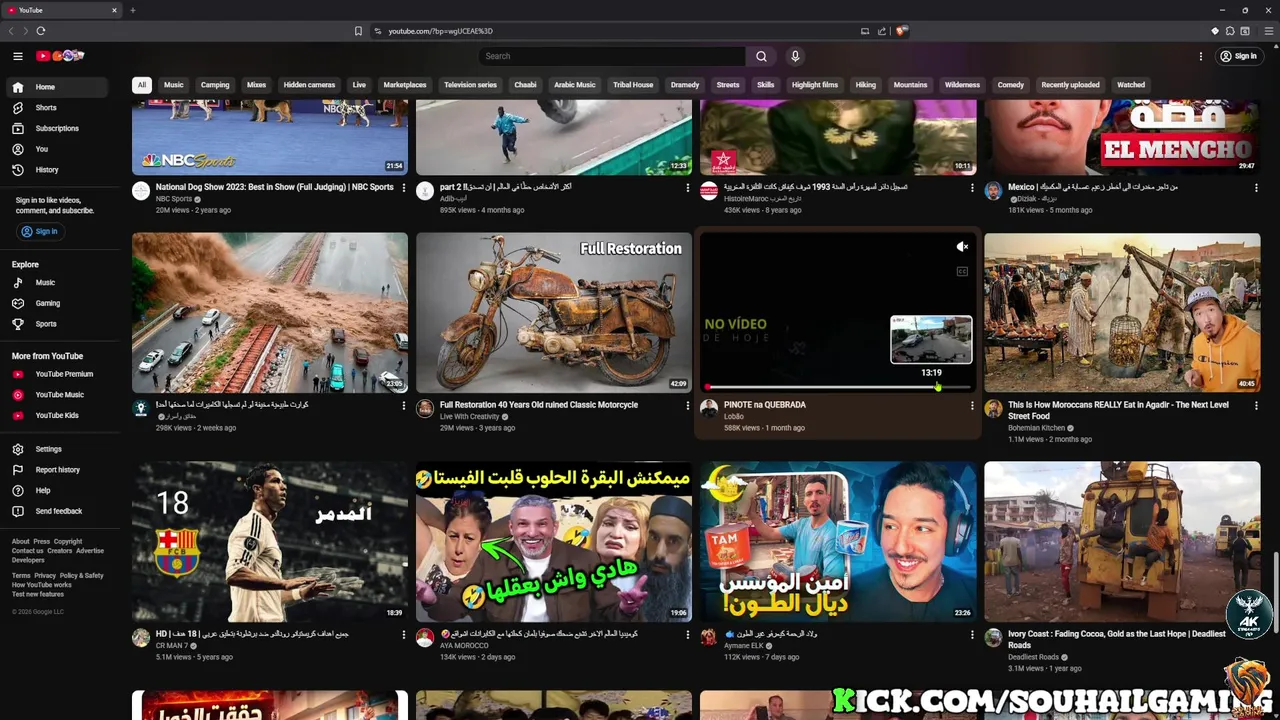Viewport: 1280px width, 720px height.
Task: Click the search magnifier button
Action: pyautogui.click(x=761, y=56)
